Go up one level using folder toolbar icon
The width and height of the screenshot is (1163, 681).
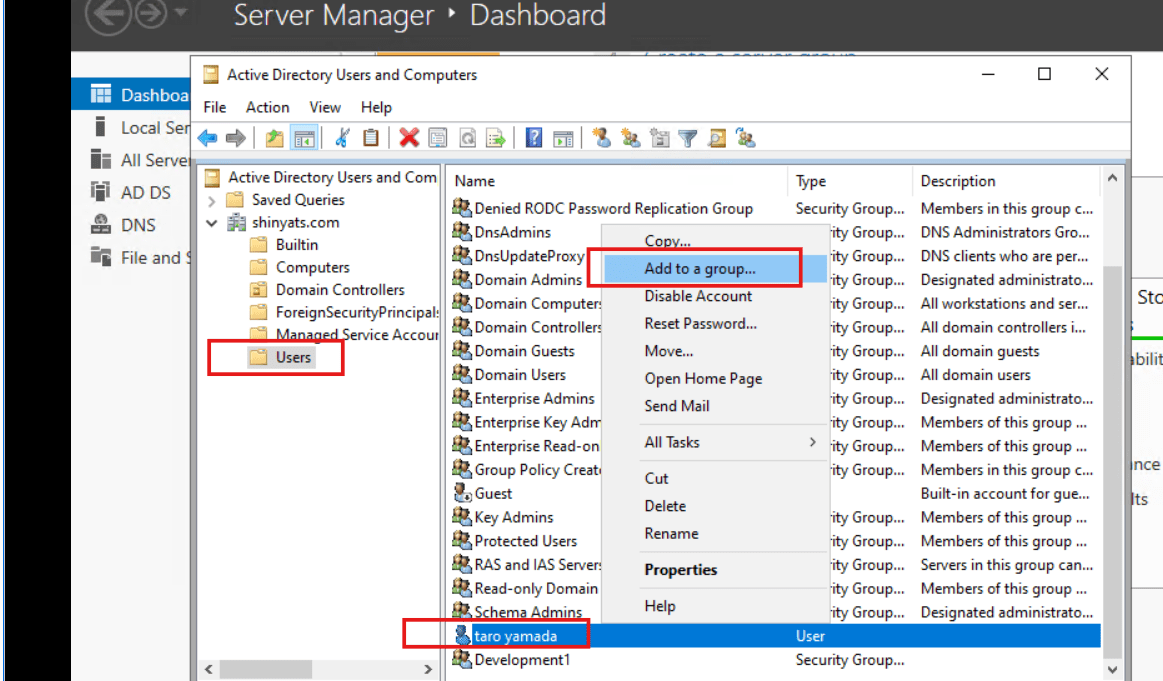pyautogui.click(x=274, y=138)
